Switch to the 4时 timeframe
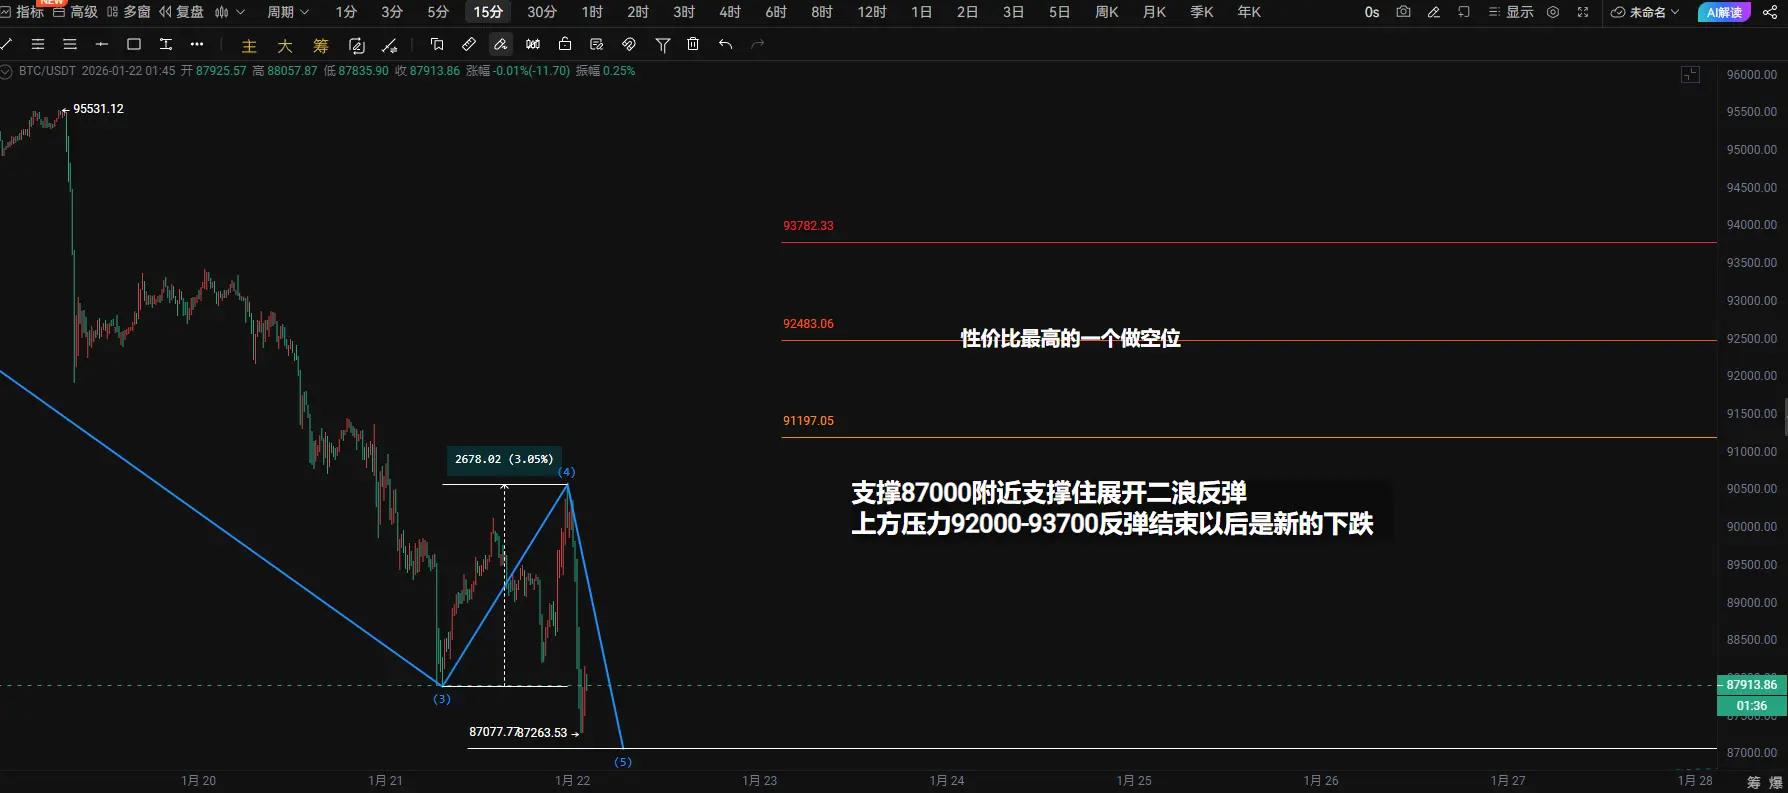This screenshot has width=1788, height=793. (730, 12)
